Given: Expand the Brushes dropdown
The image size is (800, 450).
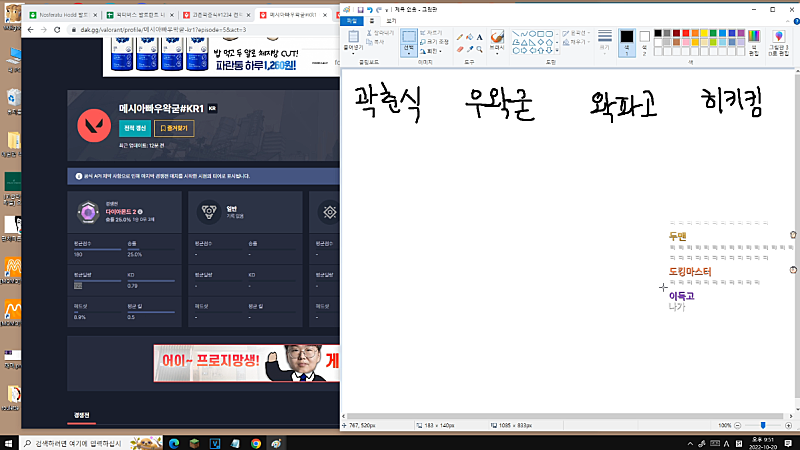Looking at the screenshot, I should 497,52.
